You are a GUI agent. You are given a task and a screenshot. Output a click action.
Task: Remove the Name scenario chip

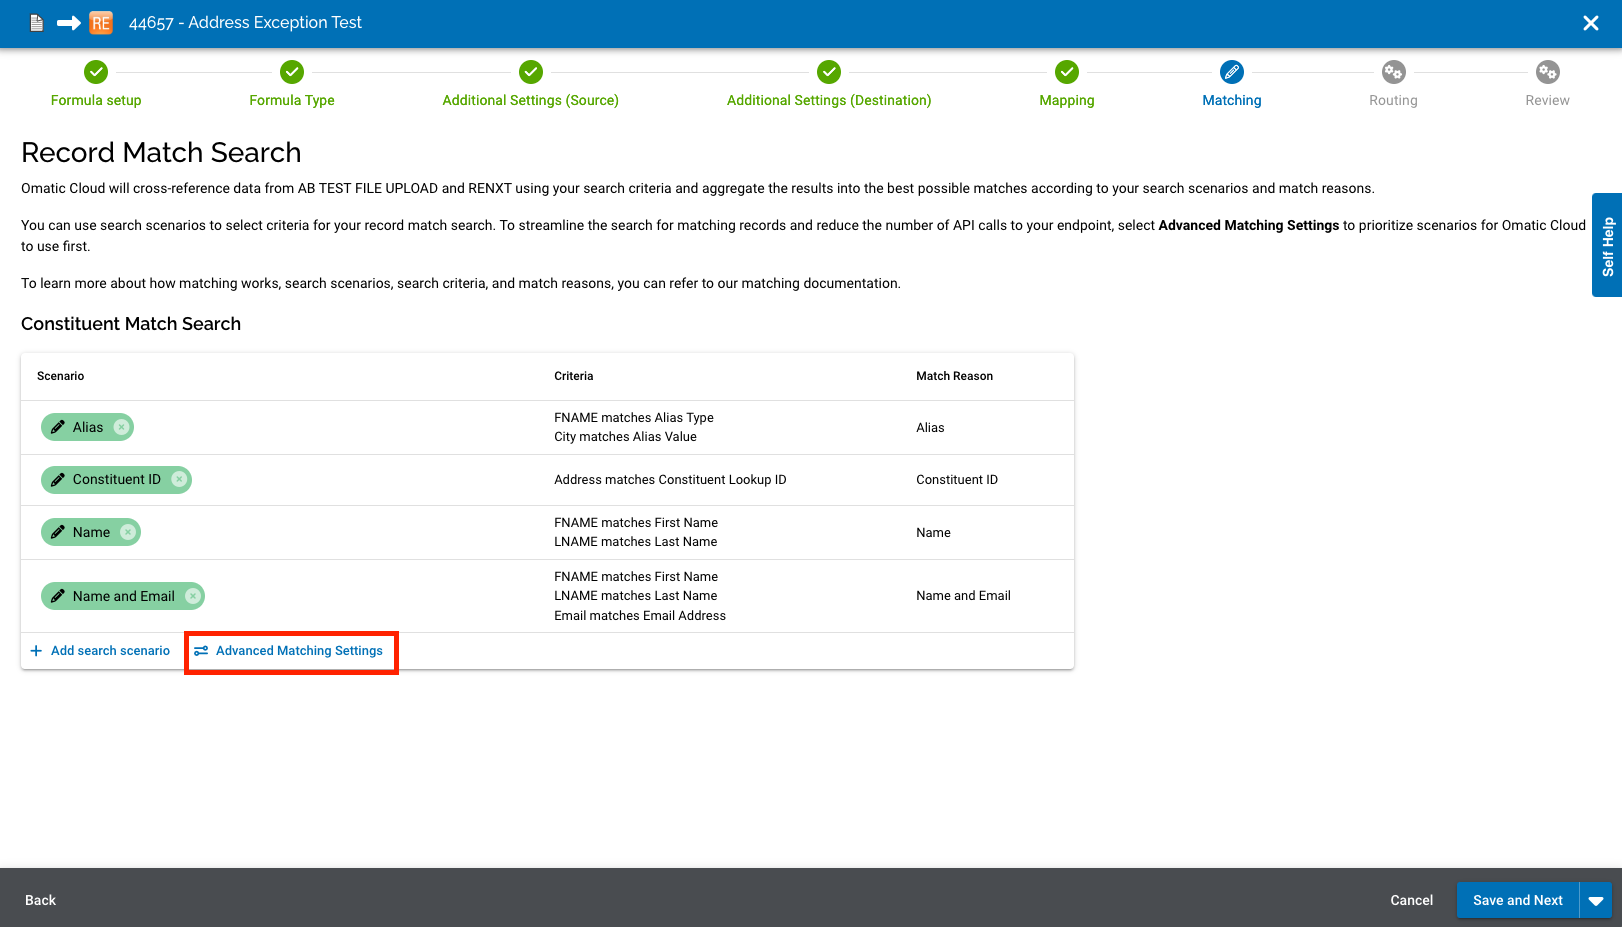point(128,531)
